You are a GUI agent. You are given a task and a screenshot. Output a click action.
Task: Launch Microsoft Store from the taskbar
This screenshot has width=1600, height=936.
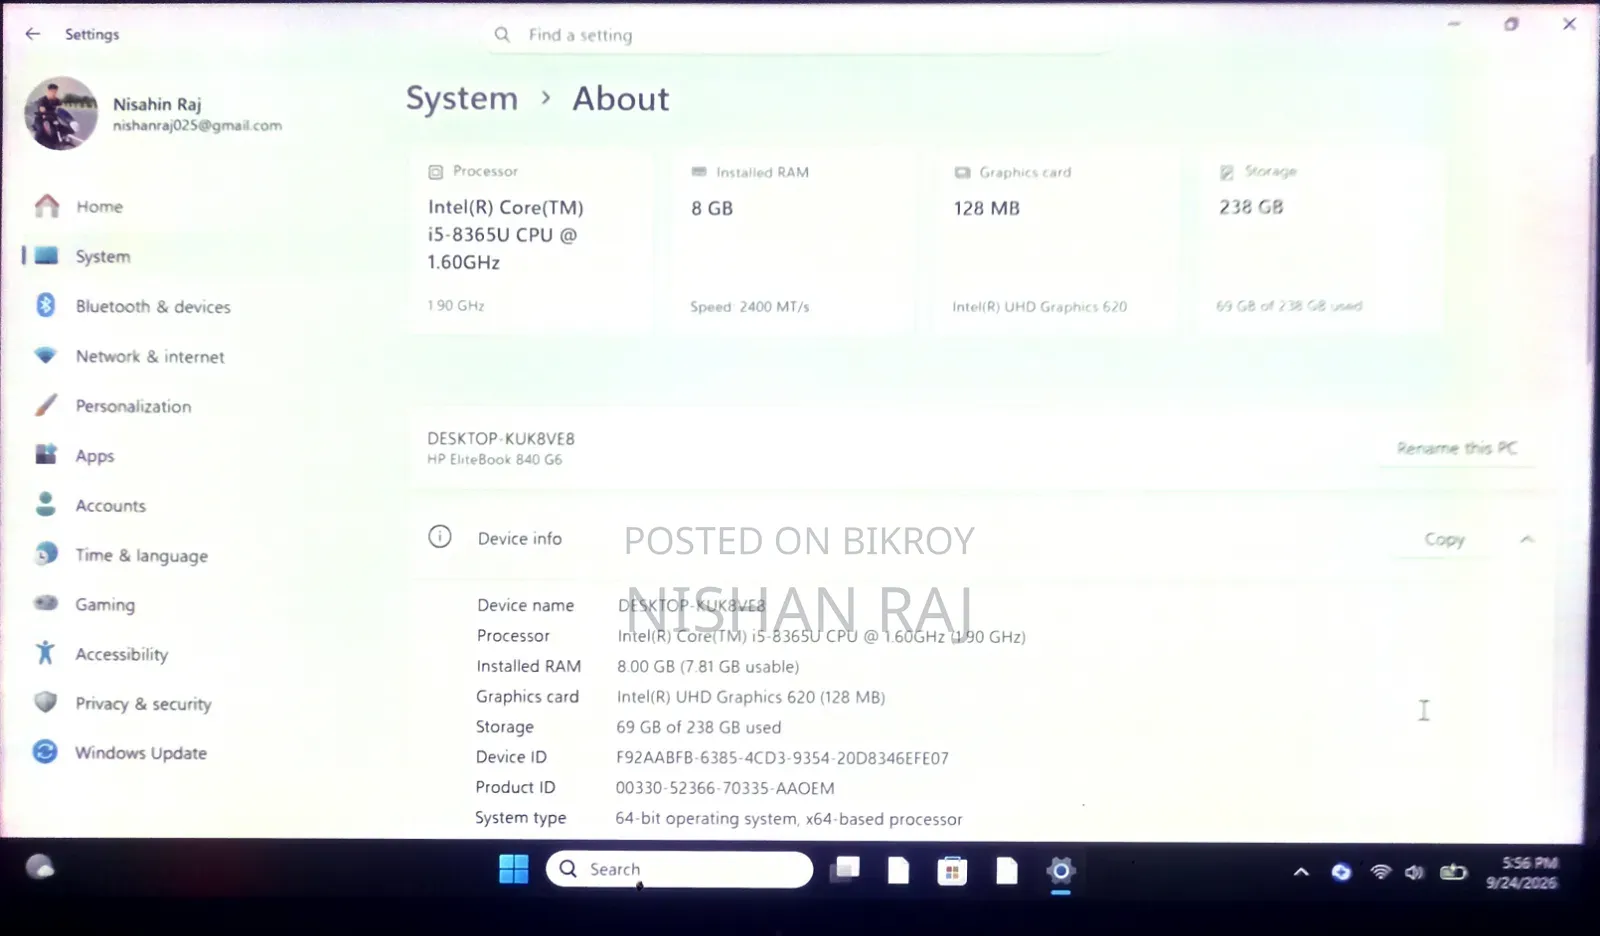[x=952, y=871]
